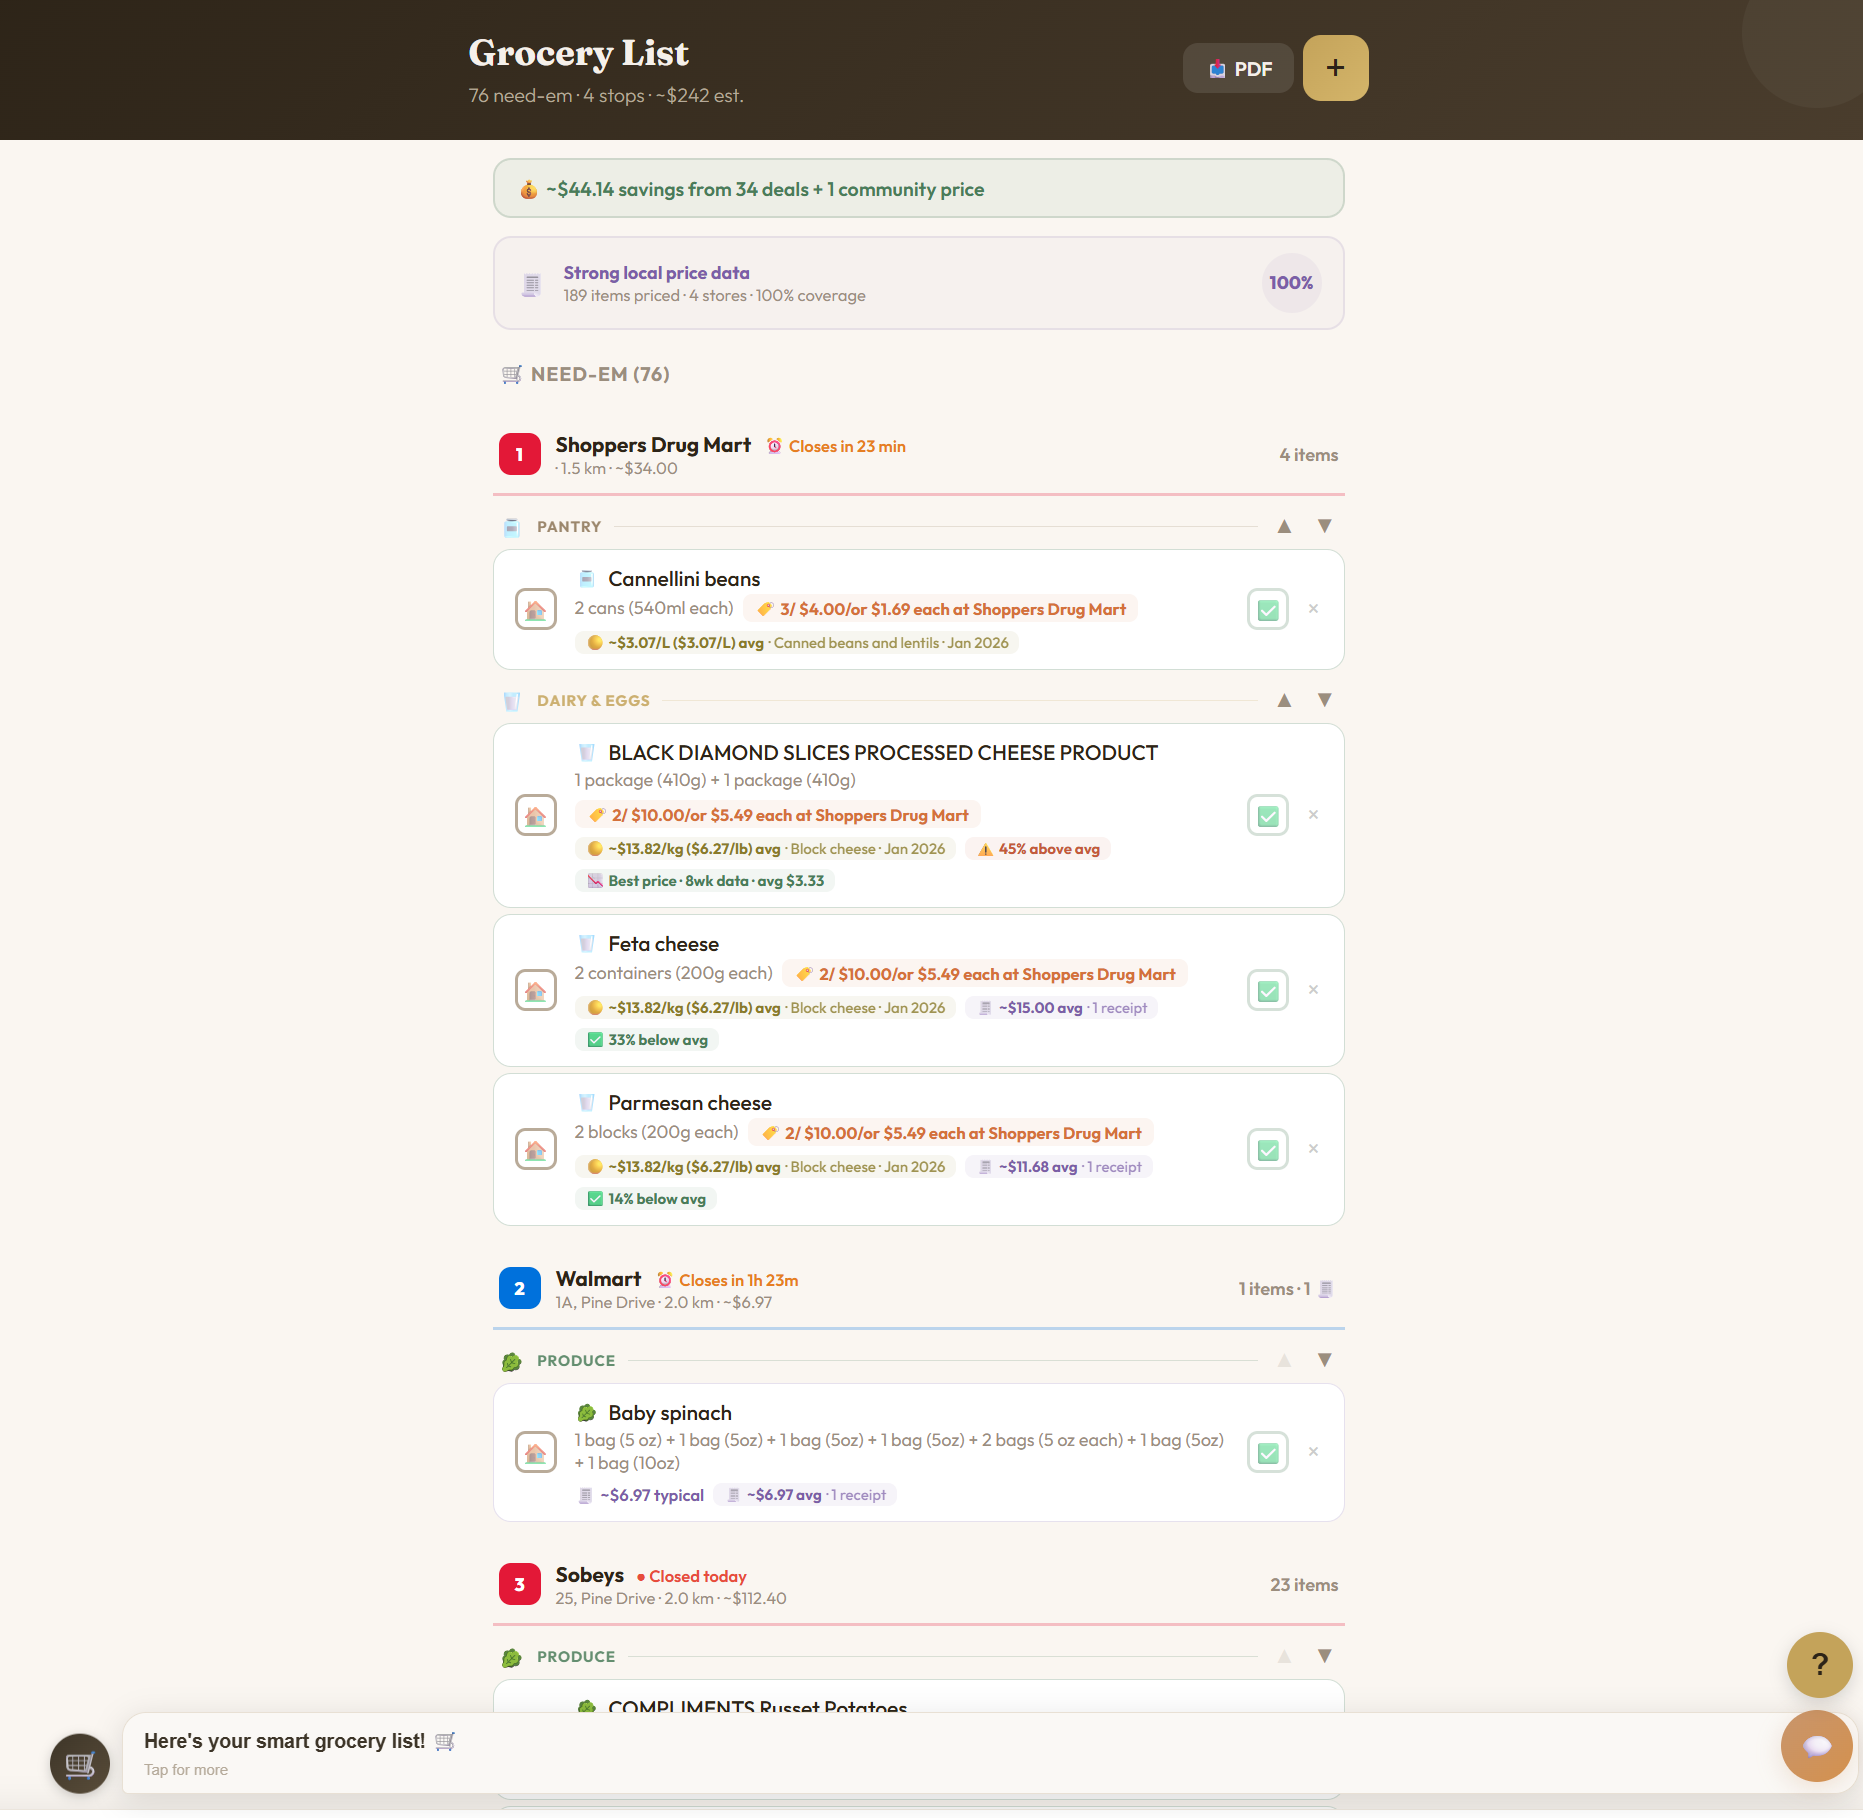Collapse the Produce section under Walmart
The height and width of the screenshot is (1818, 1863).
tap(1324, 1360)
